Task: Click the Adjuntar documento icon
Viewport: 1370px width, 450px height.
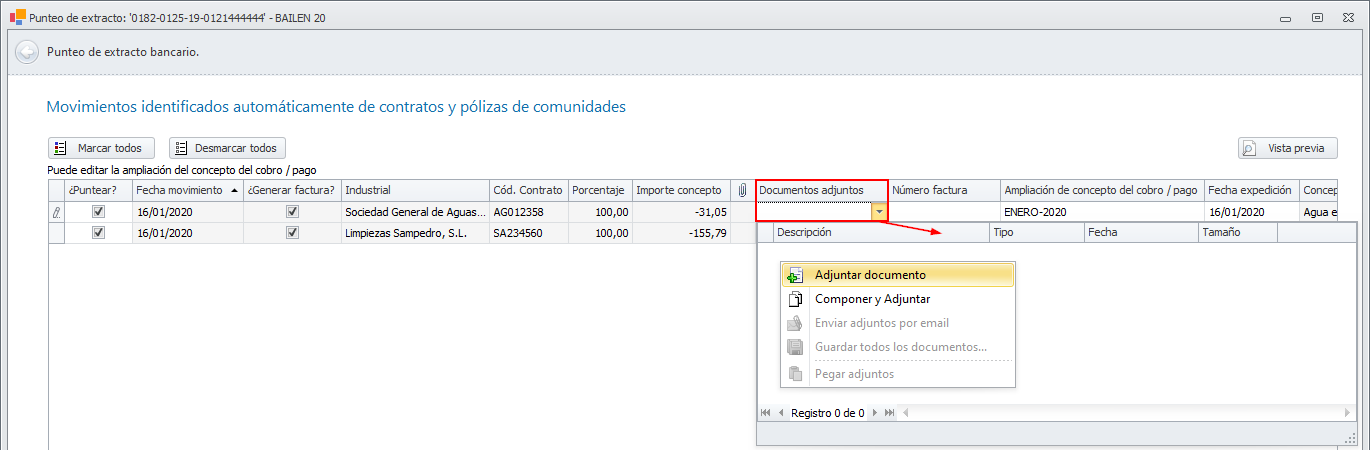Action: pos(796,275)
